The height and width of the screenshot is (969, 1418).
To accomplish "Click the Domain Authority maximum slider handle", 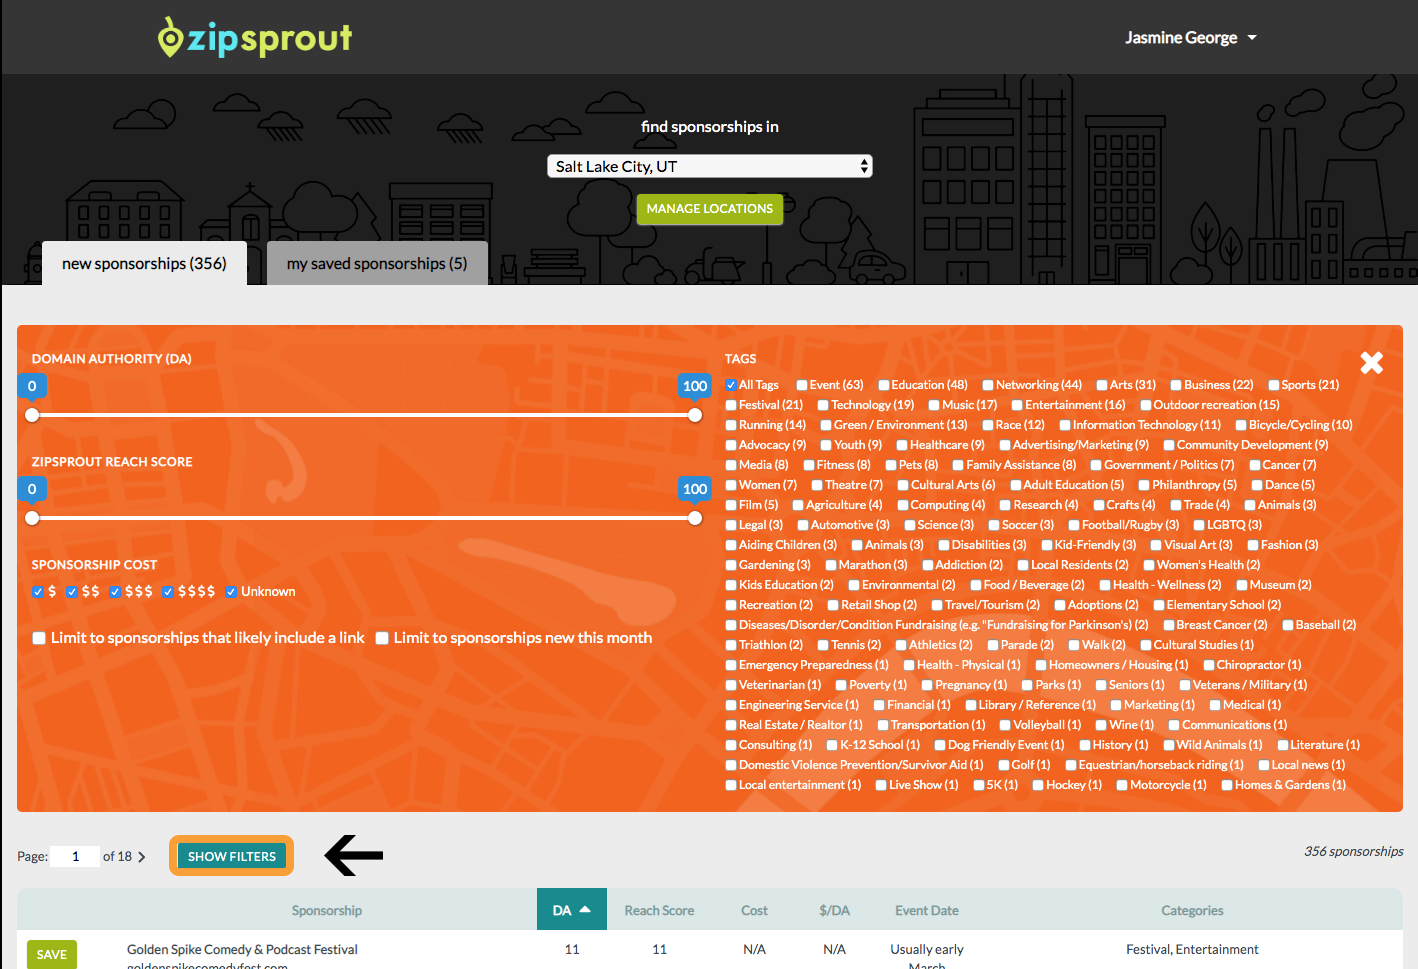I will [695, 415].
